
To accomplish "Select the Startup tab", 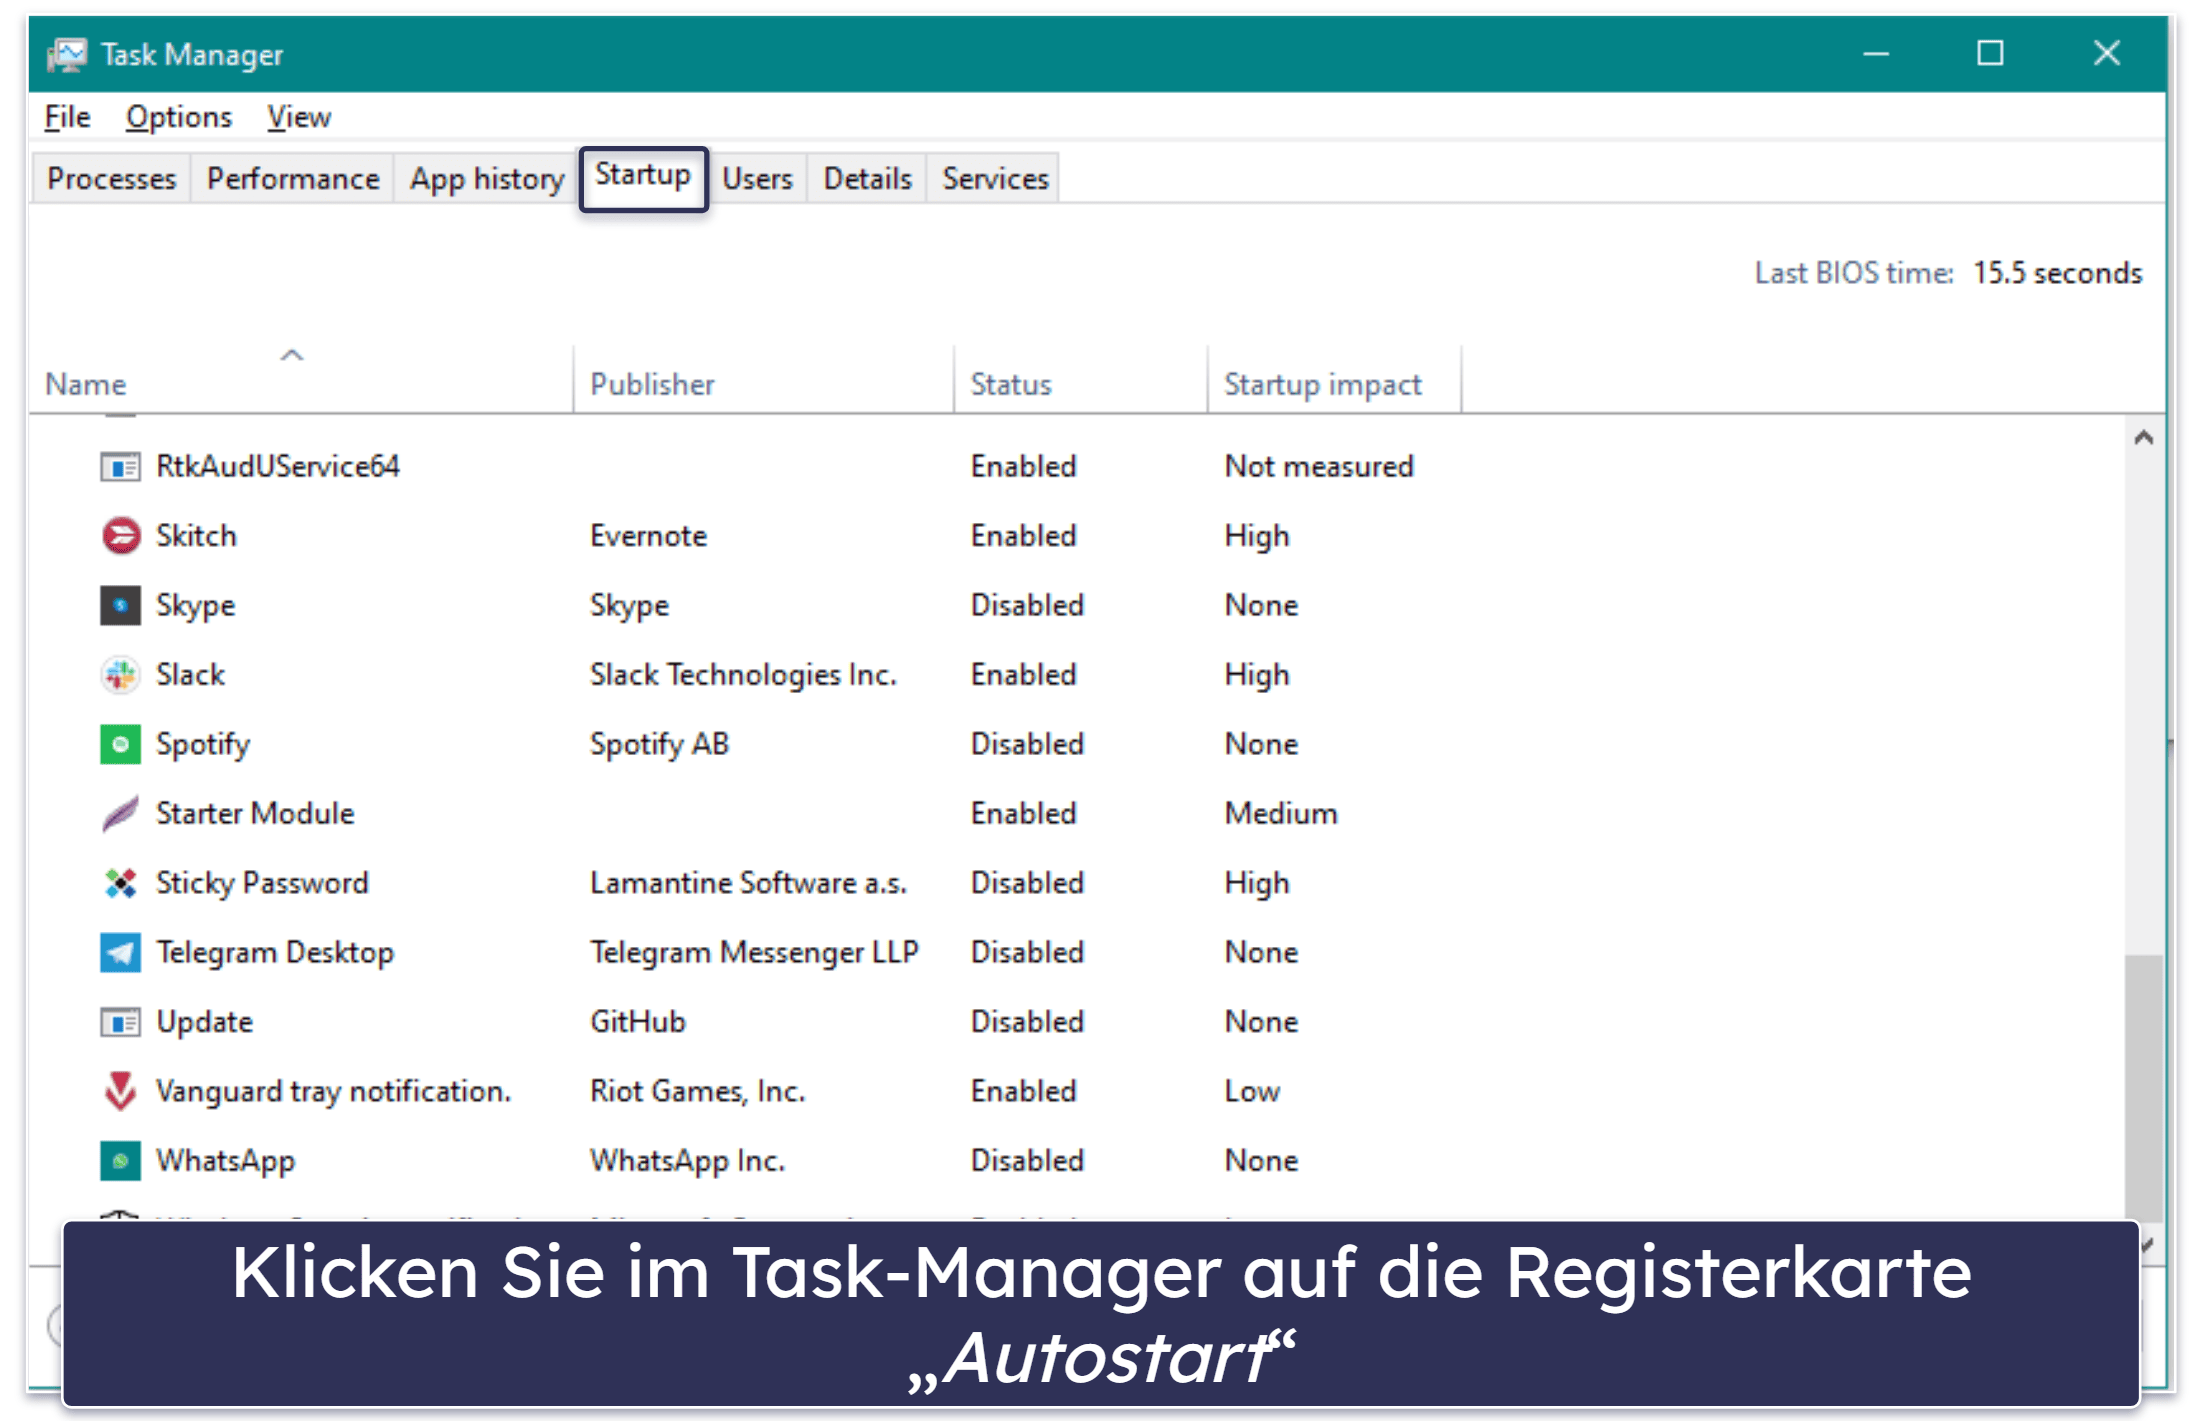I will click(643, 176).
